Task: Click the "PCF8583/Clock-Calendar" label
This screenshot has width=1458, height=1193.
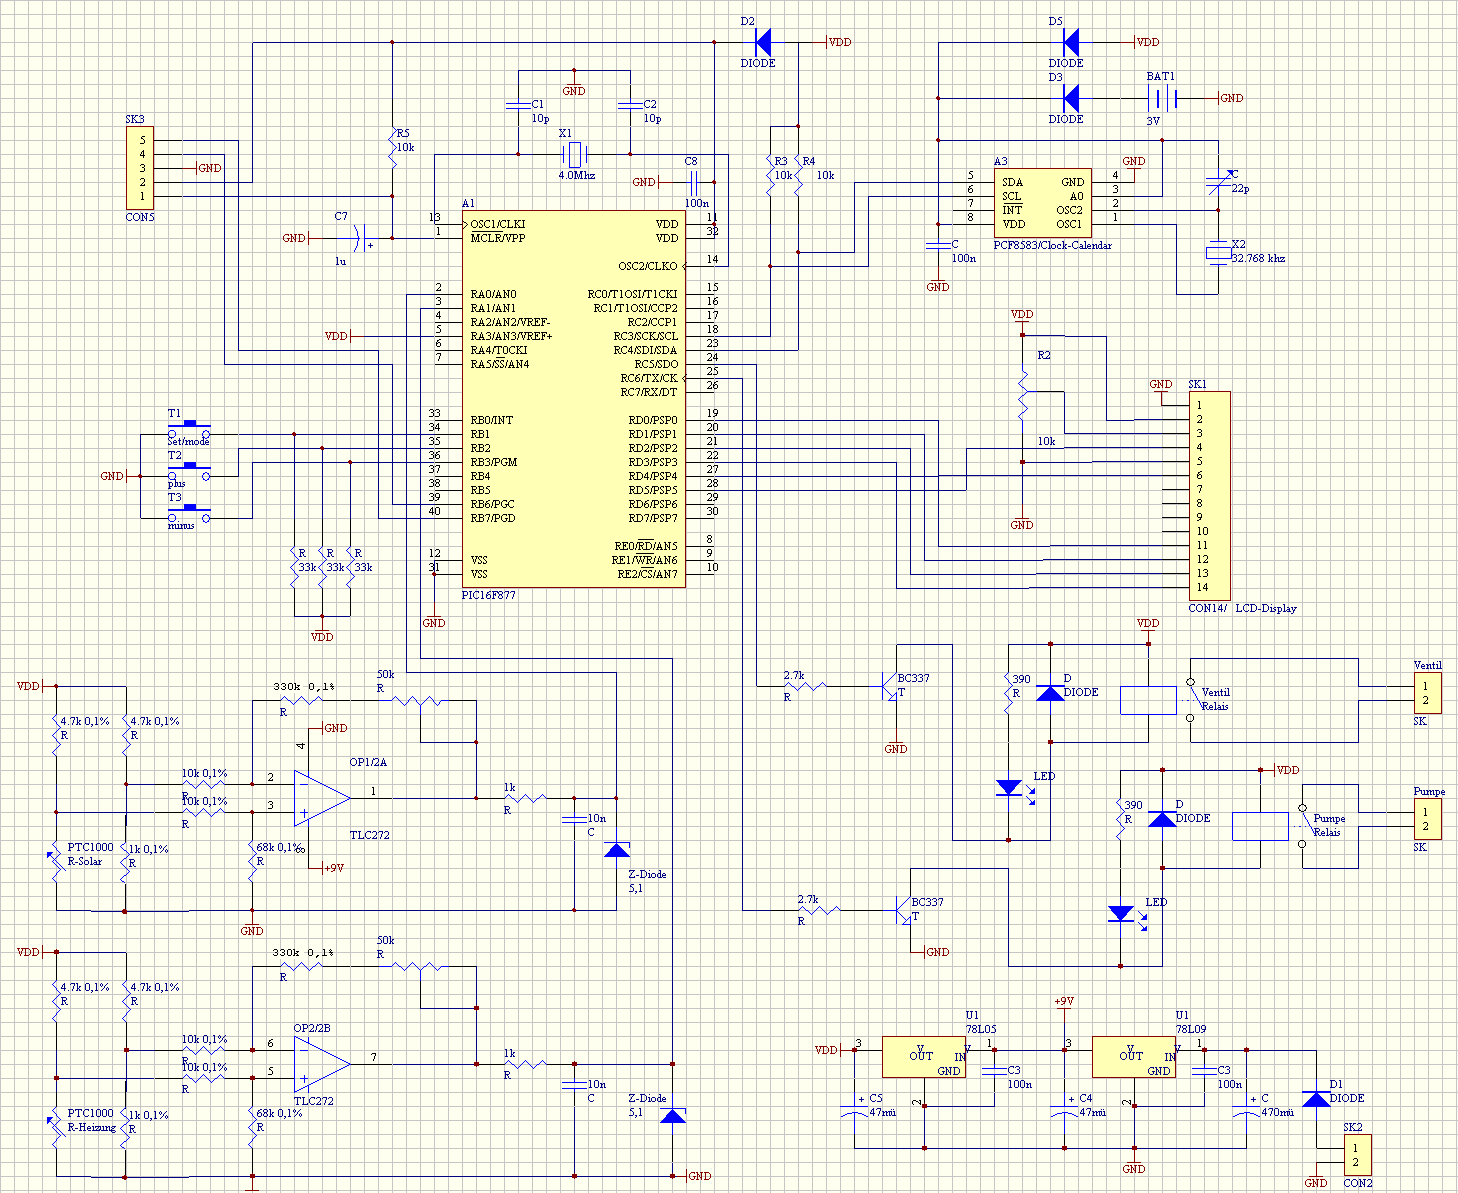Action: coord(1053,245)
